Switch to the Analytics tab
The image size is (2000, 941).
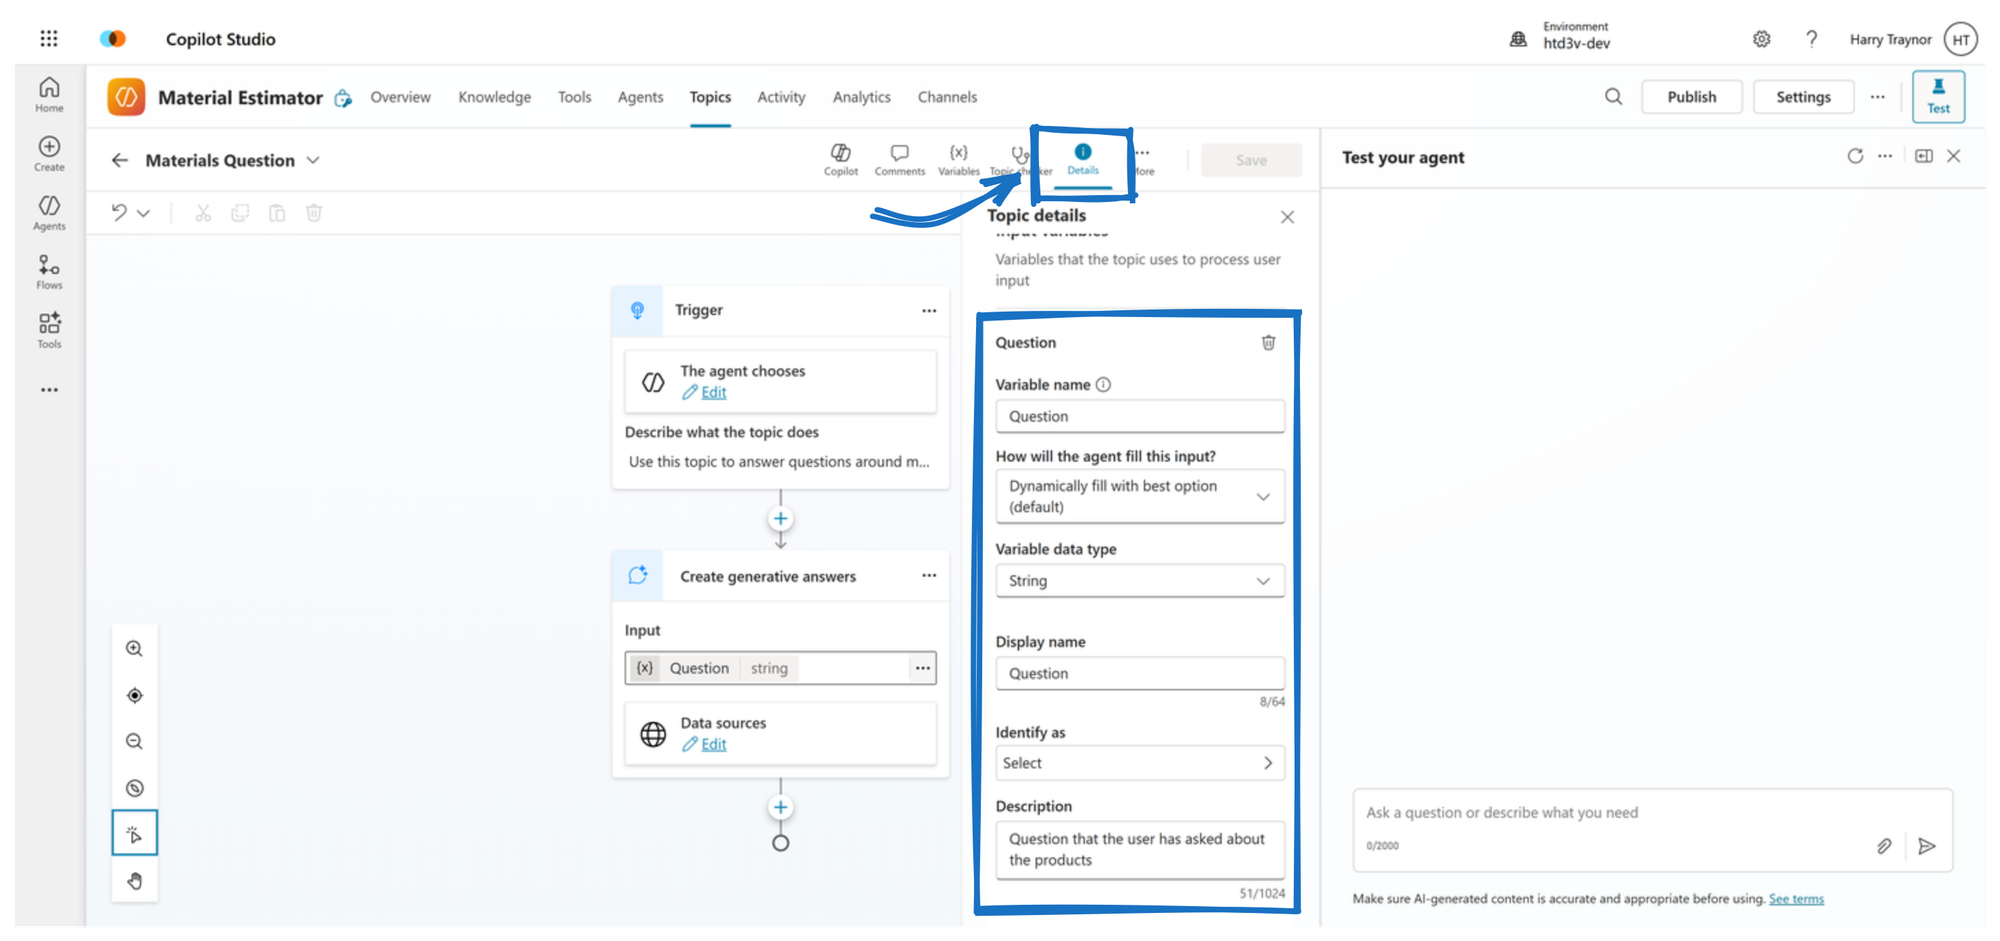click(861, 97)
